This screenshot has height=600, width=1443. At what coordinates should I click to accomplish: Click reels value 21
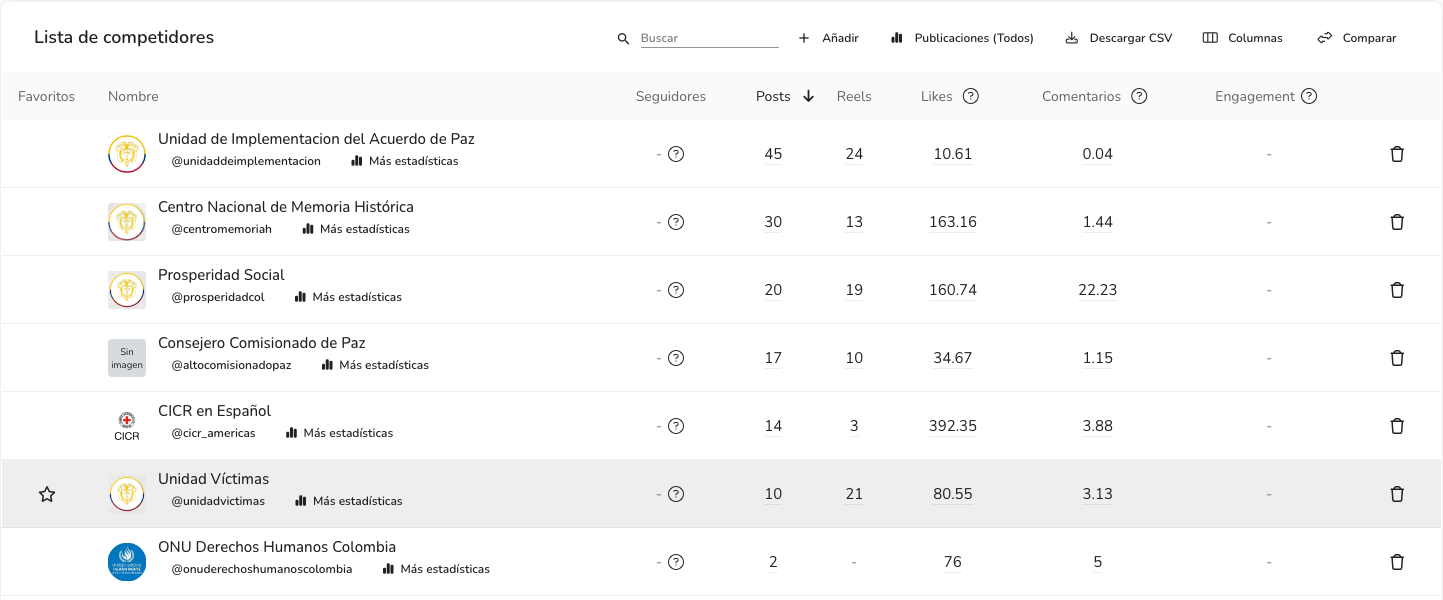coord(854,494)
